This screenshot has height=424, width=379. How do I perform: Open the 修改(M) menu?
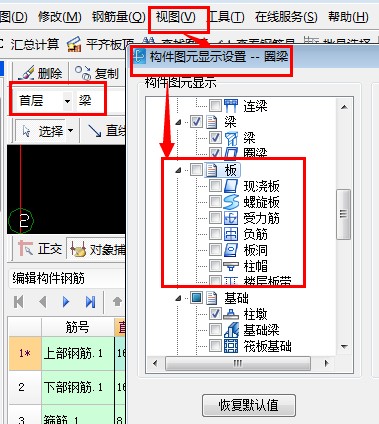[x=60, y=17]
